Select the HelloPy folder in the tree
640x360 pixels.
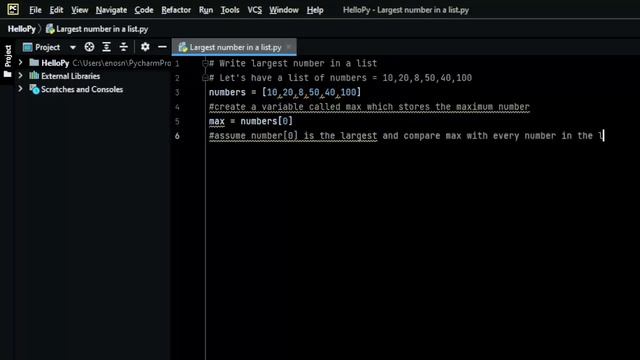coord(55,63)
